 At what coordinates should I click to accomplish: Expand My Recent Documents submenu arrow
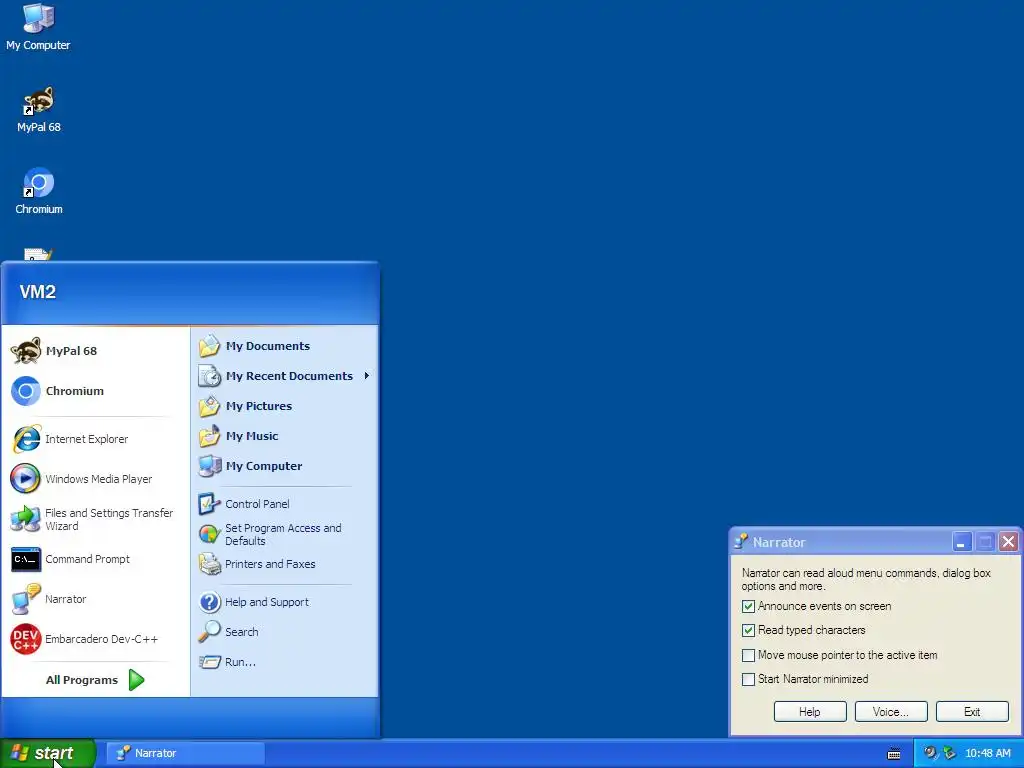coord(367,376)
